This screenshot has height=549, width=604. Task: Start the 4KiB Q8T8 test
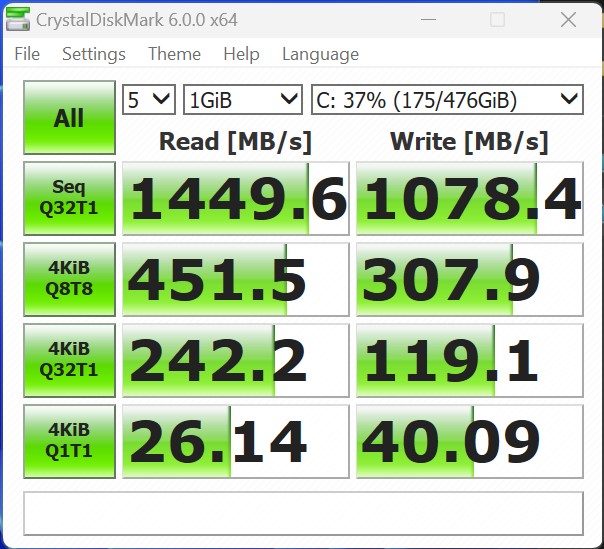pos(69,279)
